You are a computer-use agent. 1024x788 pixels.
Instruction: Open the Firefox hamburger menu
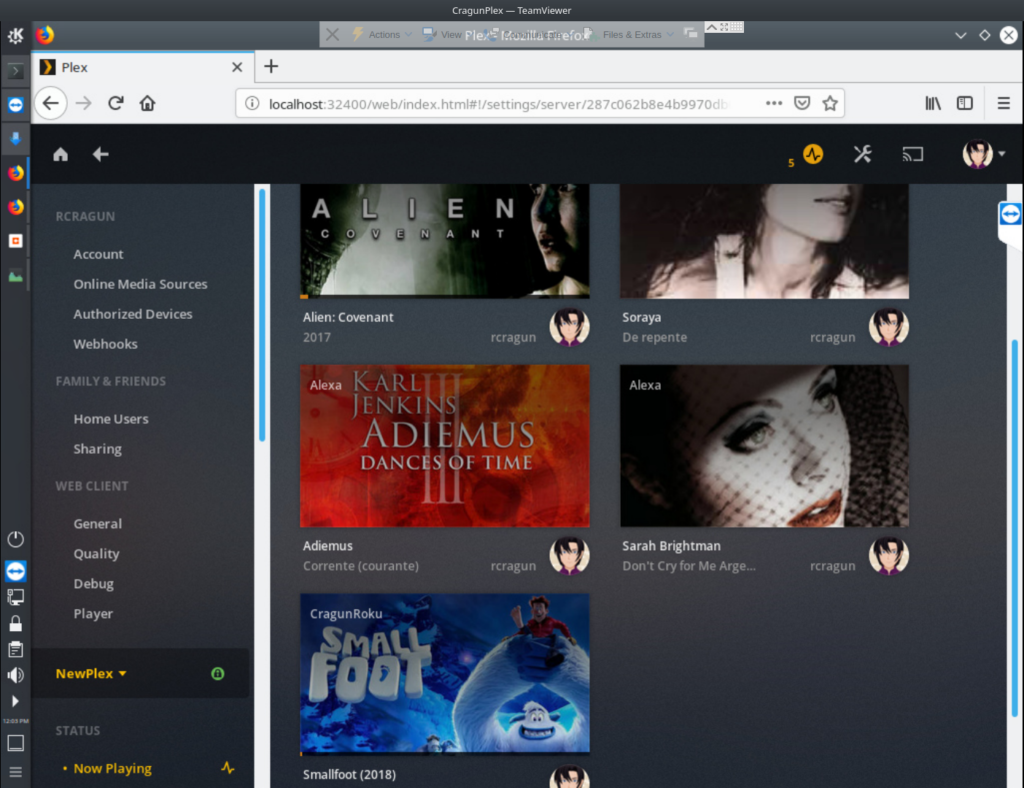click(1004, 103)
